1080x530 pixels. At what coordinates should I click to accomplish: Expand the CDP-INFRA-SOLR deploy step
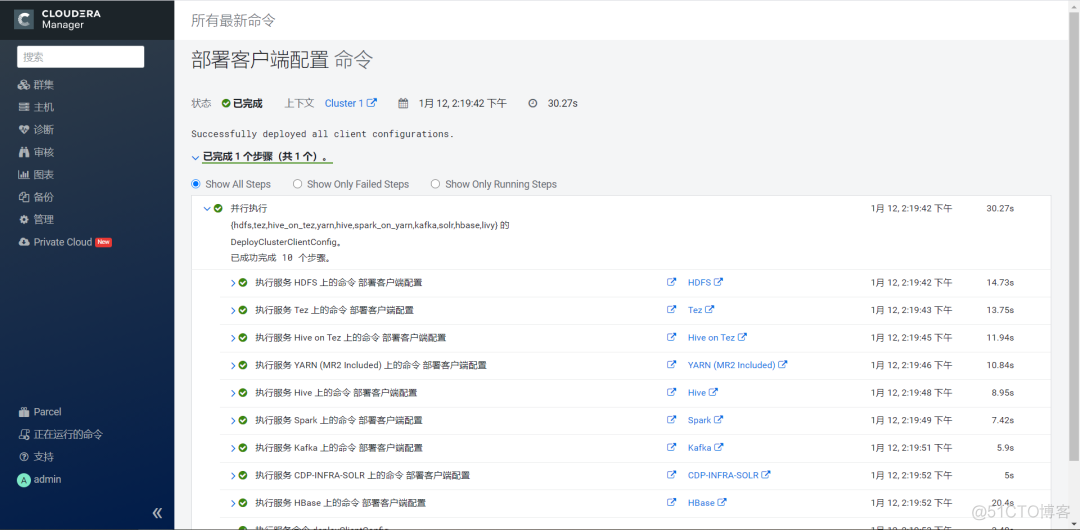(x=233, y=476)
